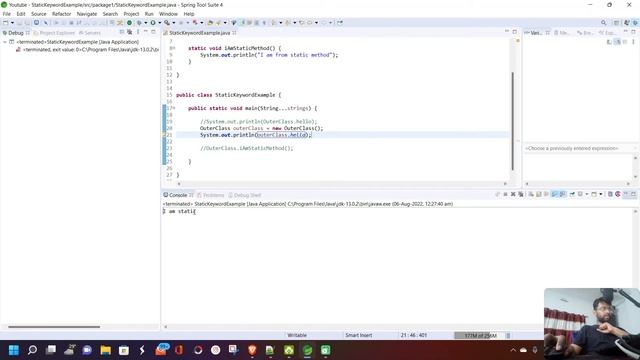Open the Brave browser taskbar icon

[x=252, y=350]
